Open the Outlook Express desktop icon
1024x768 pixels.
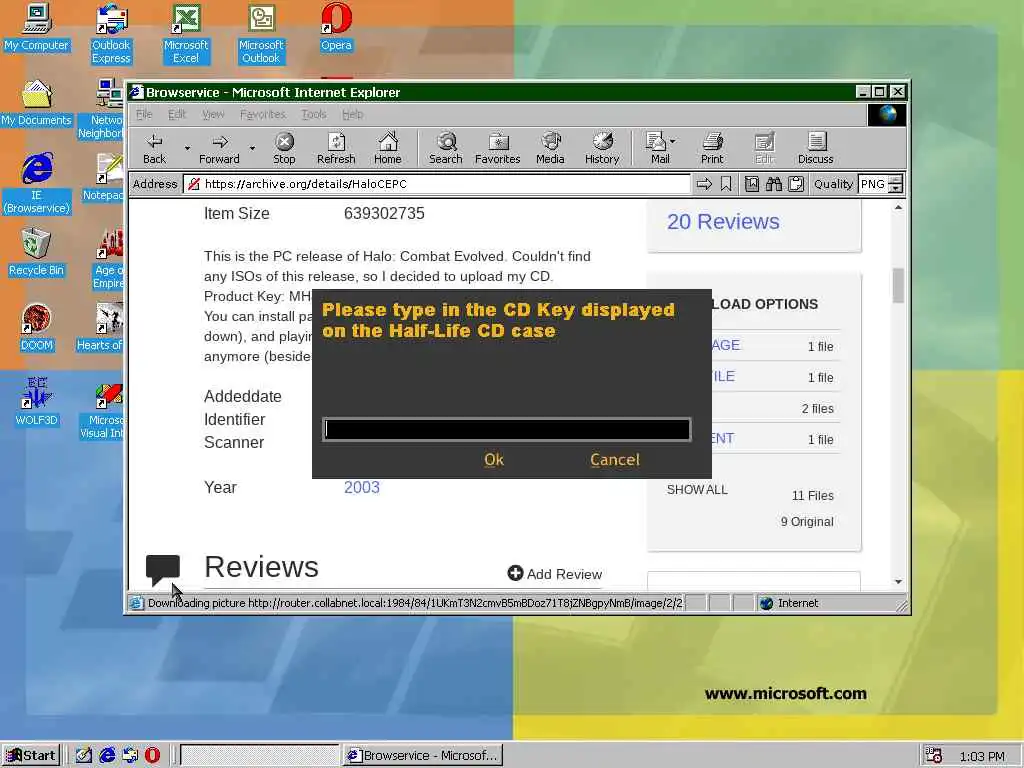pos(111,34)
